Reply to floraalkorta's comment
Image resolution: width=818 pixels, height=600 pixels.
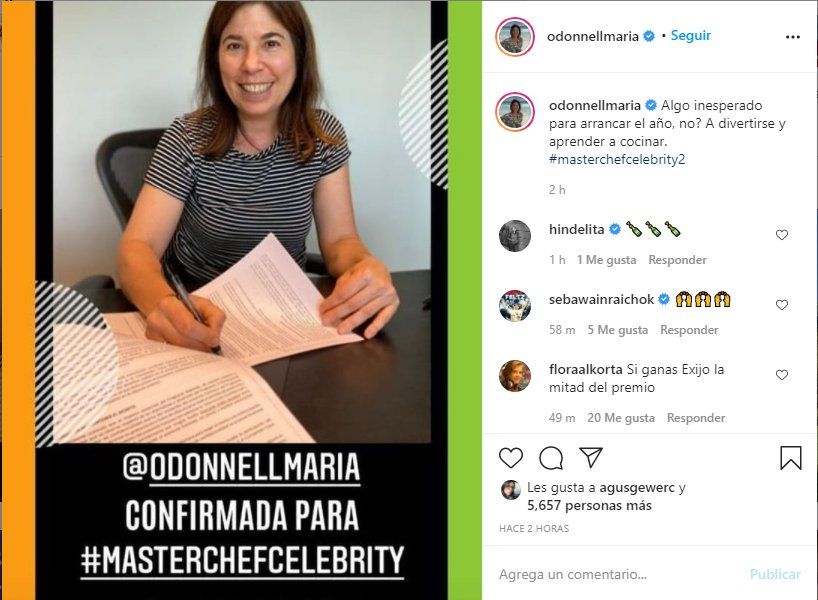(696, 418)
